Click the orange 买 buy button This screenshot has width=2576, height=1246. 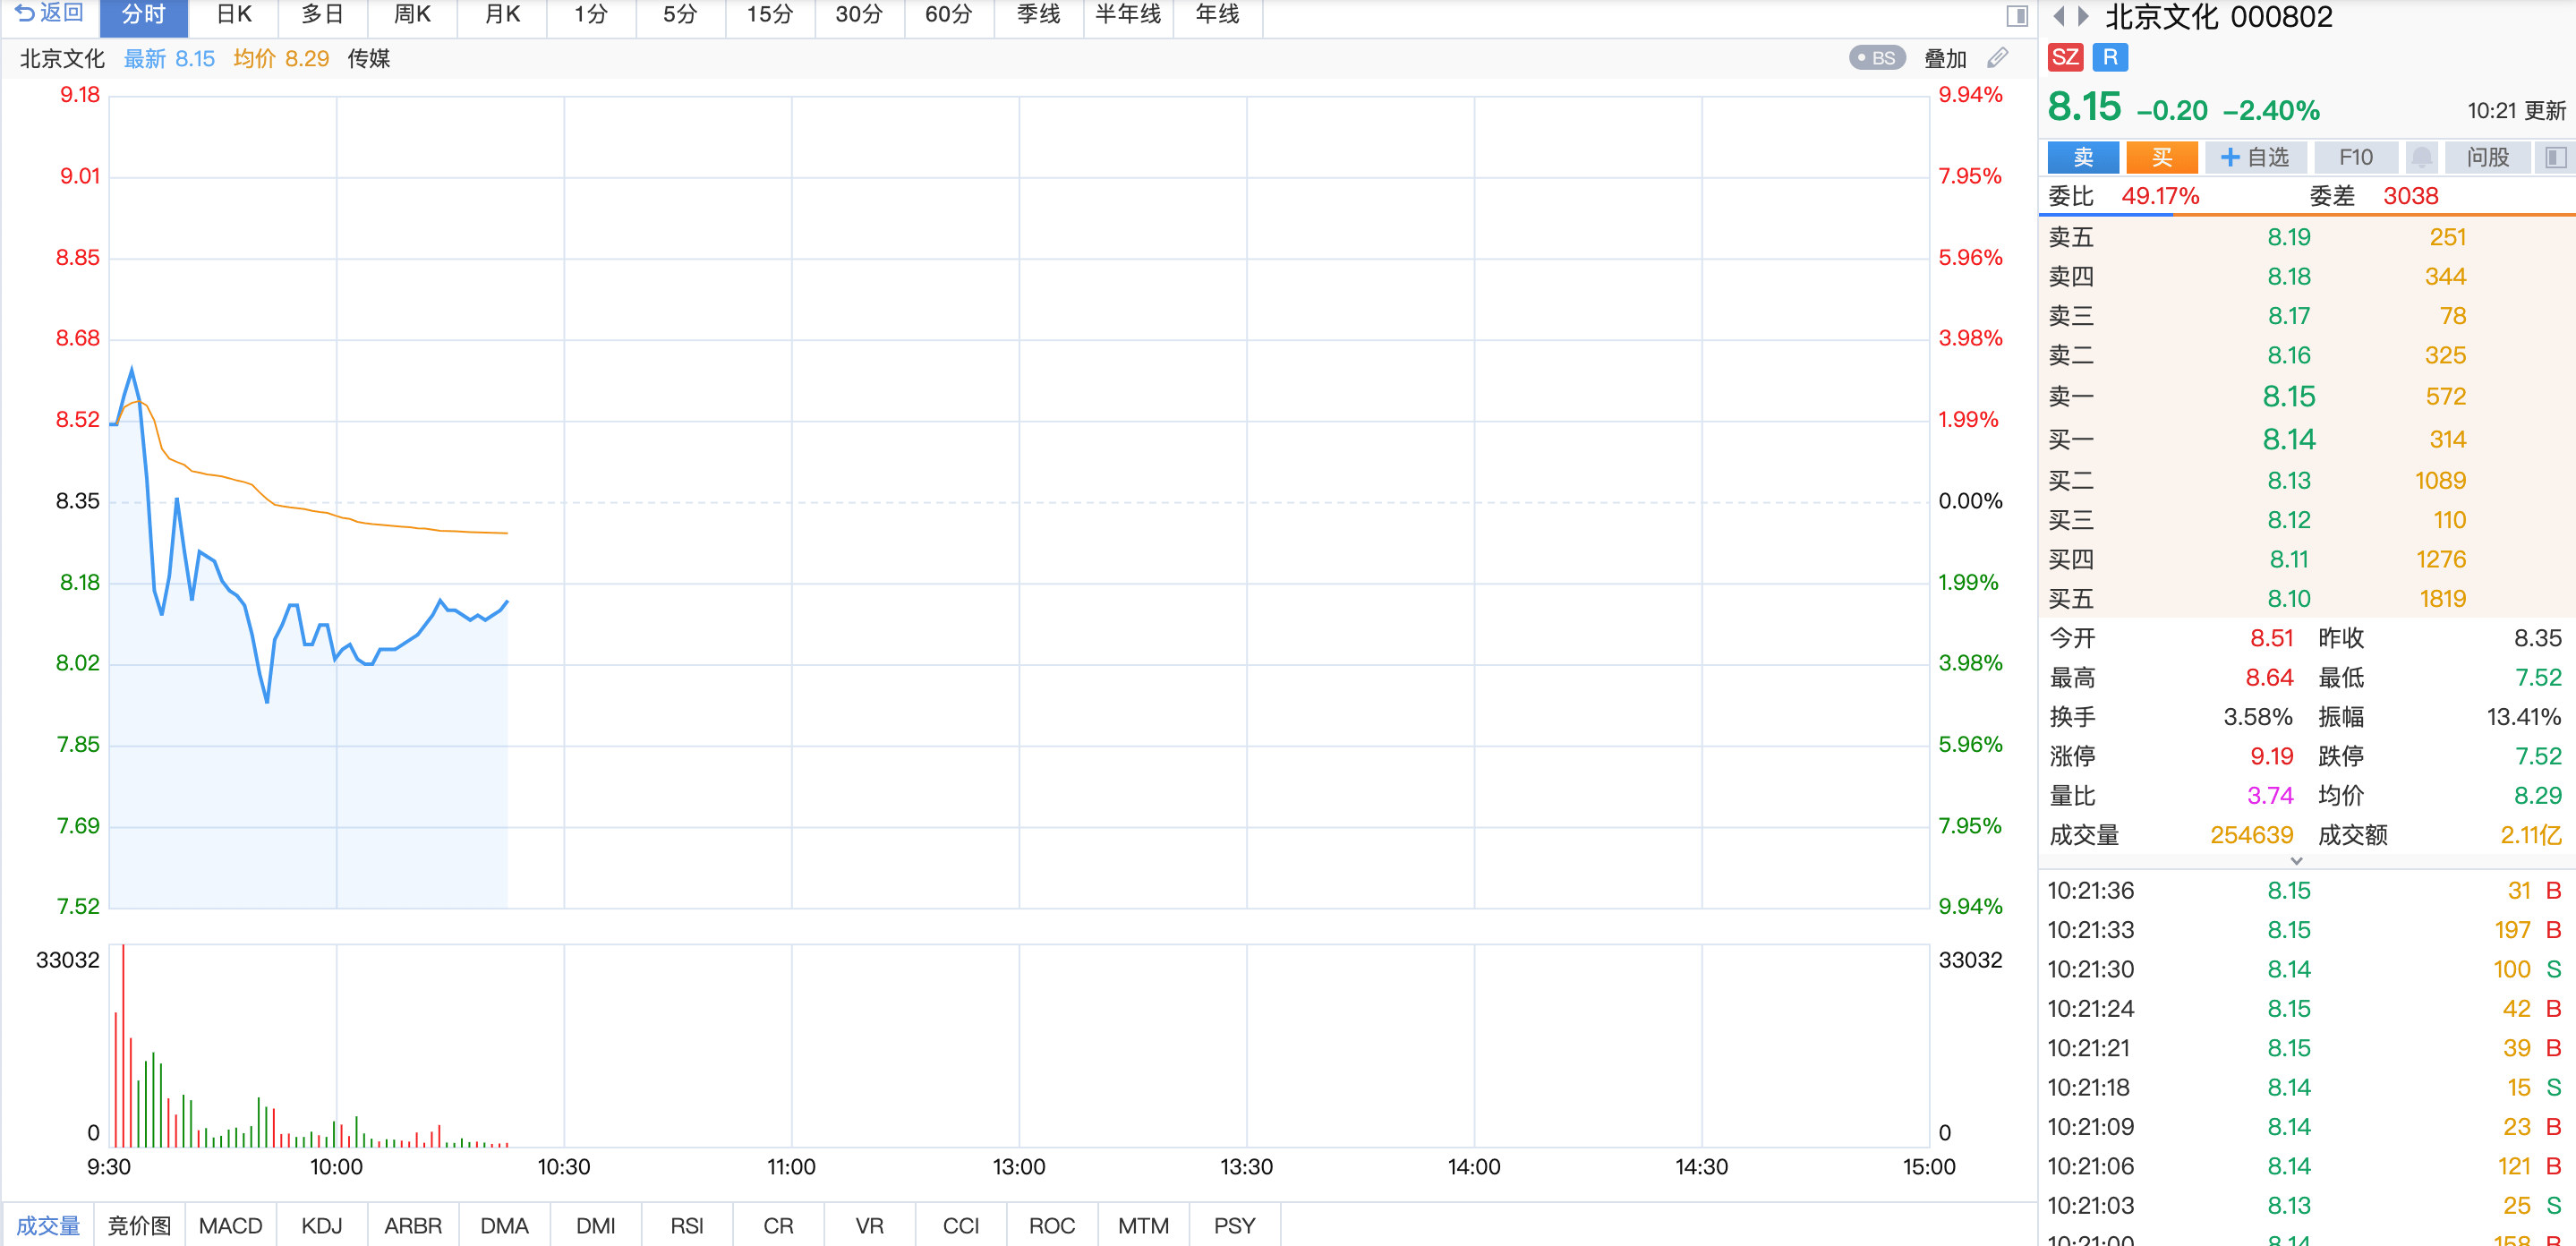[x=2161, y=157]
